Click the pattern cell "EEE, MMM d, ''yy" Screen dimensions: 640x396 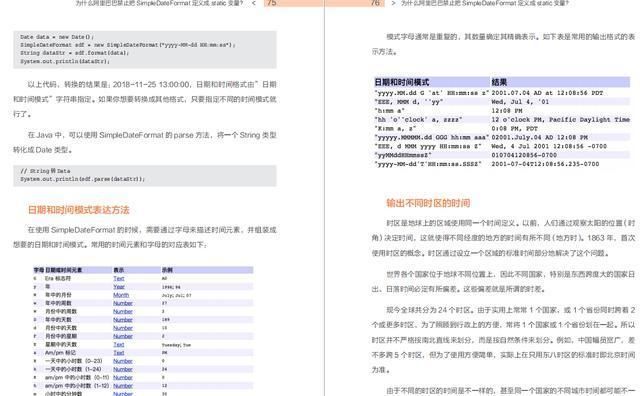(x=409, y=102)
